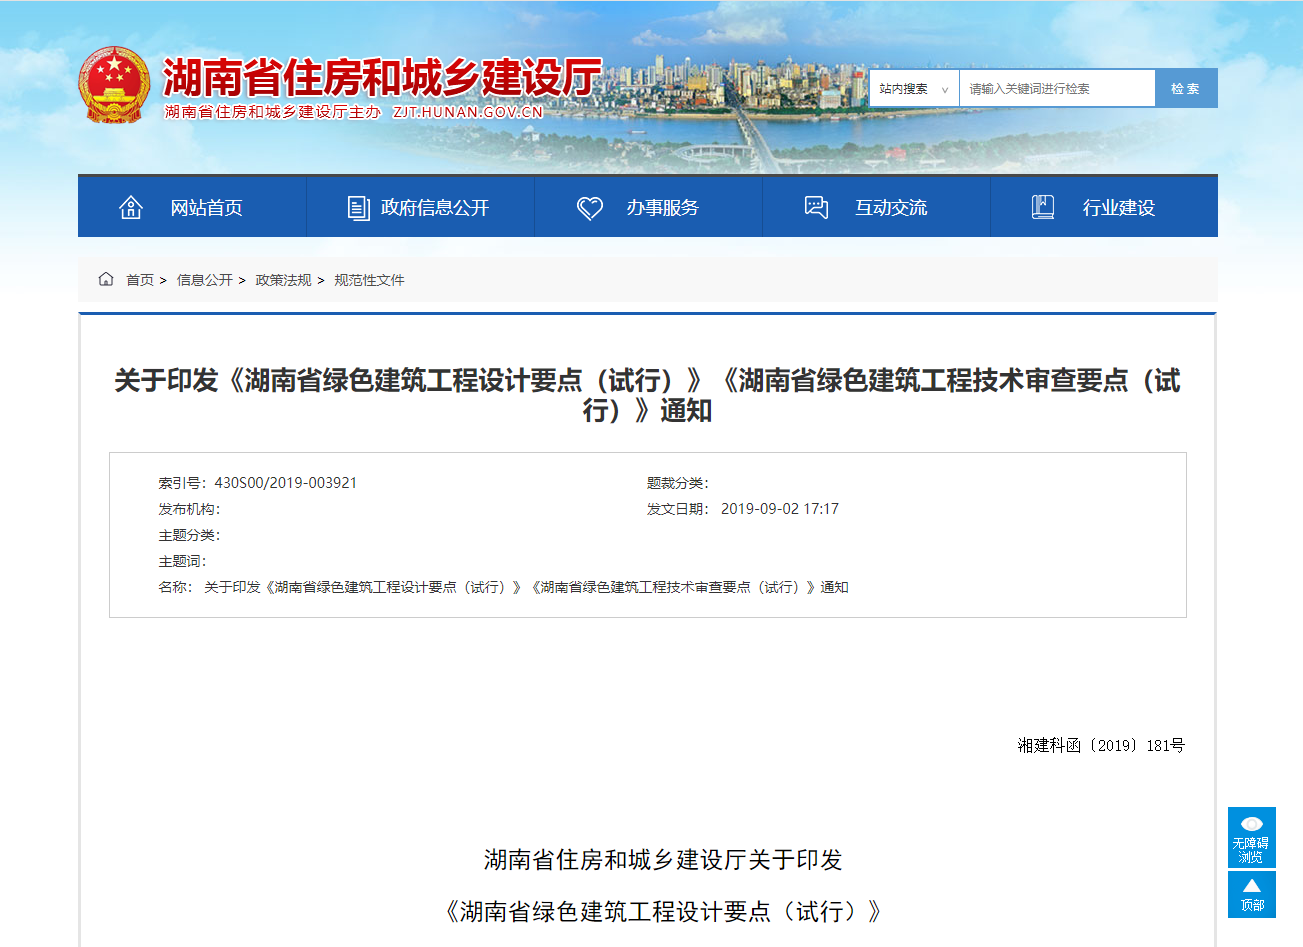This screenshot has width=1303, height=947.
Task: Click the national emblem logo
Action: pos(114,85)
